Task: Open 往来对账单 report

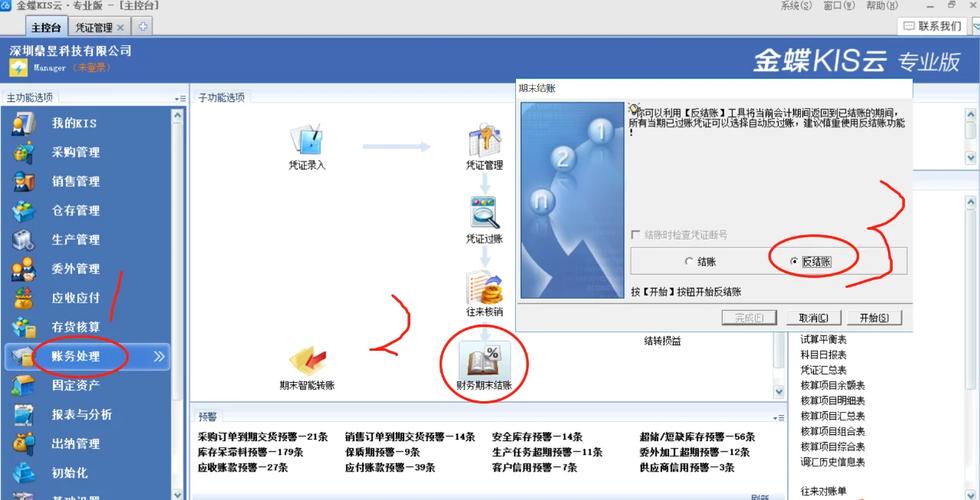Action: click(824, 492)
